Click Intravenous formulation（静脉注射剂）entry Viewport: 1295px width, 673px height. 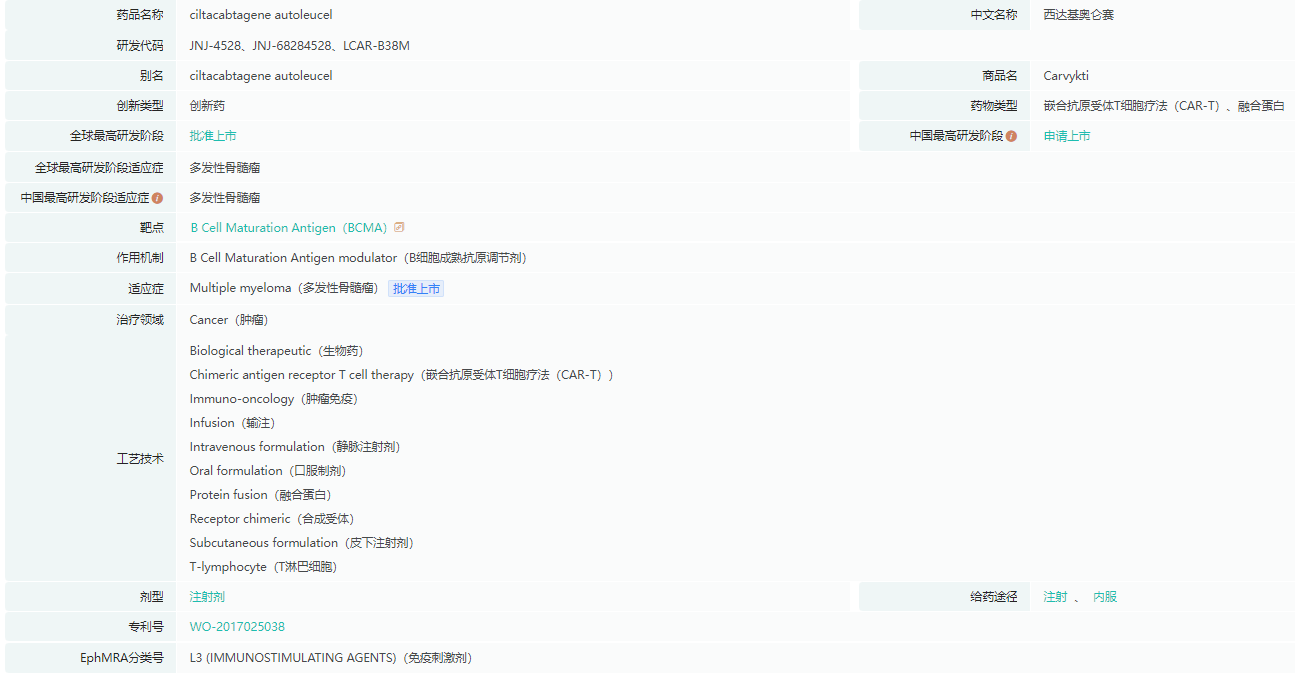[295, 447]
